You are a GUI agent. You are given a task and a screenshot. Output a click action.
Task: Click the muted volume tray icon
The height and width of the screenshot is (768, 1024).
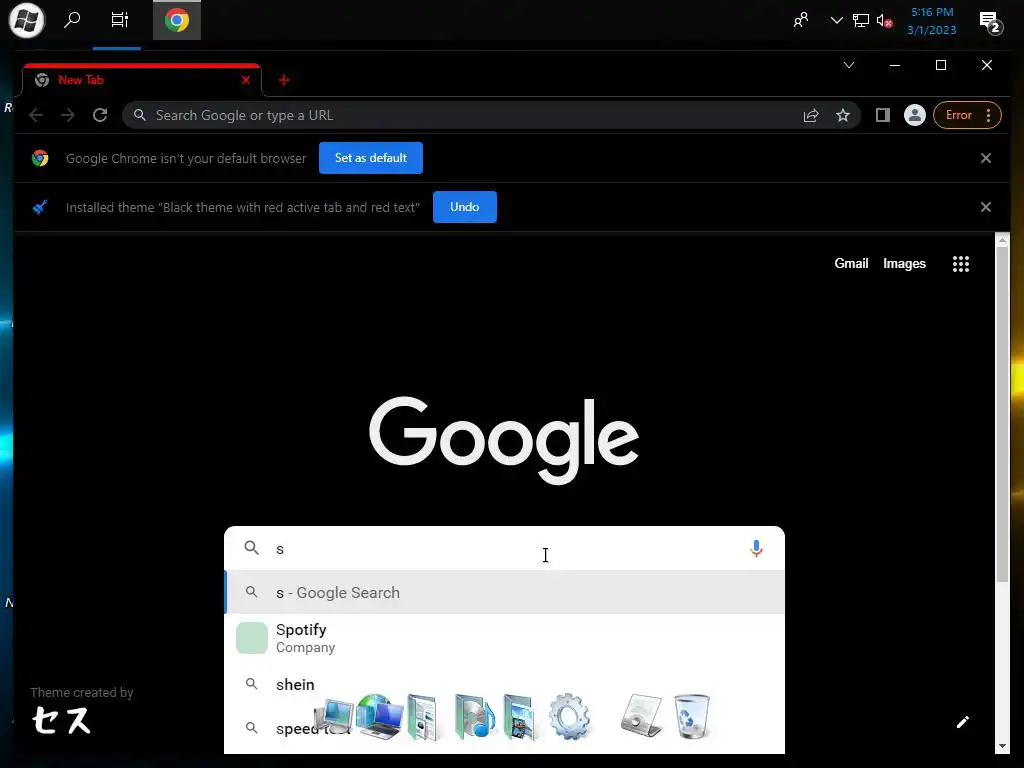(x=884, y=20)
